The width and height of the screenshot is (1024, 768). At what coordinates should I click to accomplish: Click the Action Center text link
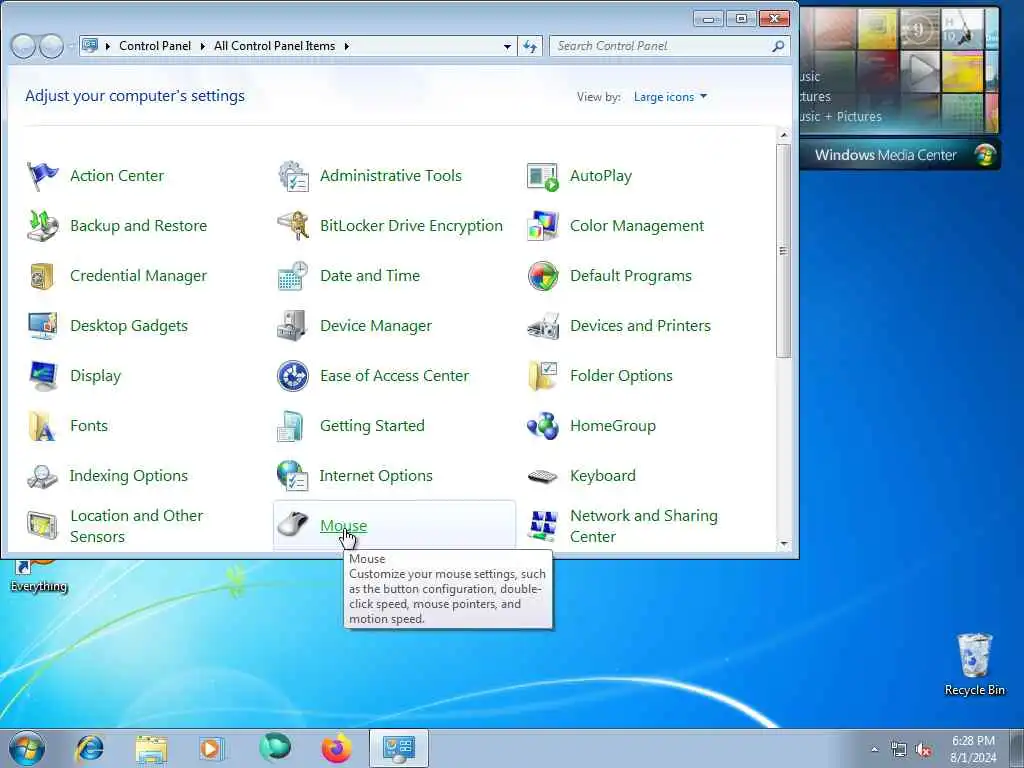click(117, 175)
